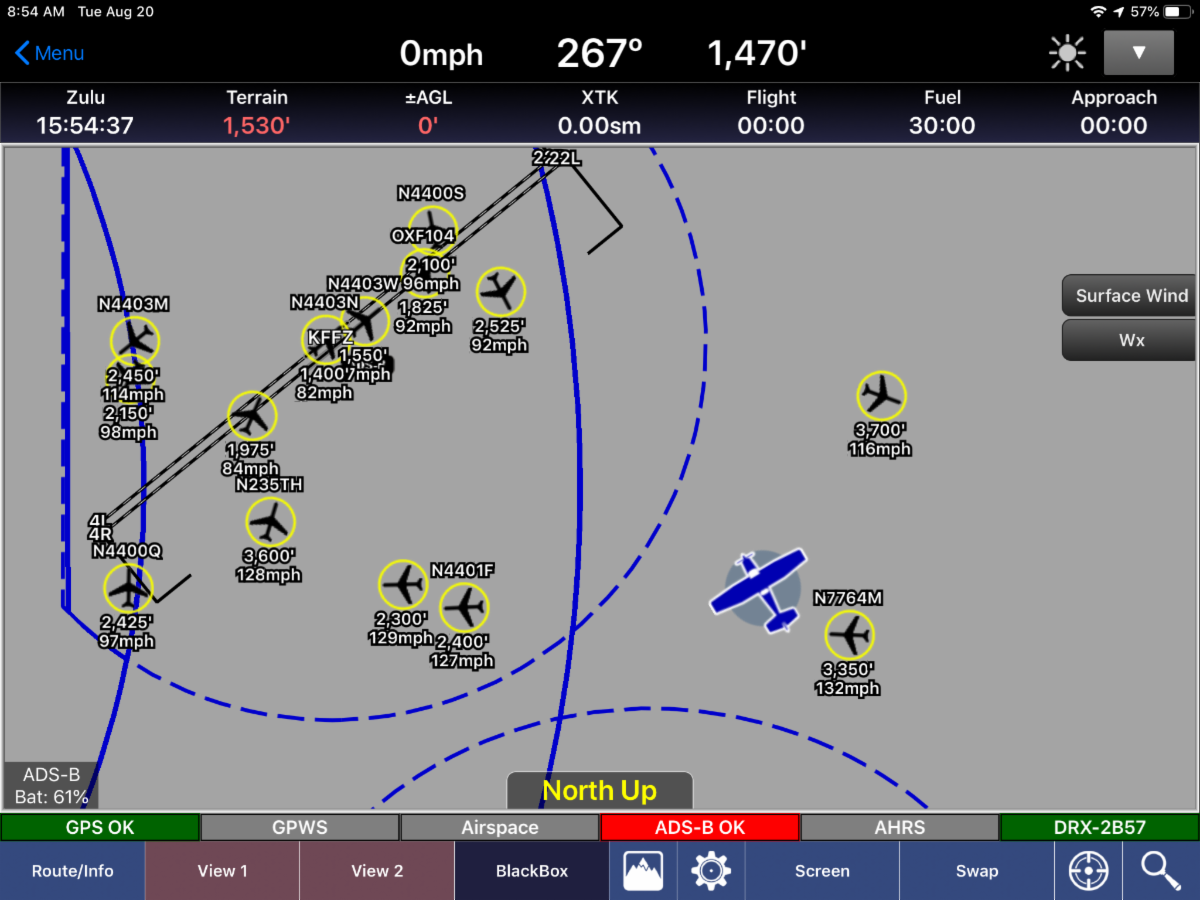Select traffic target N4403M aircraft icon
Screen dimensions: 1200x900
[134, 341]
